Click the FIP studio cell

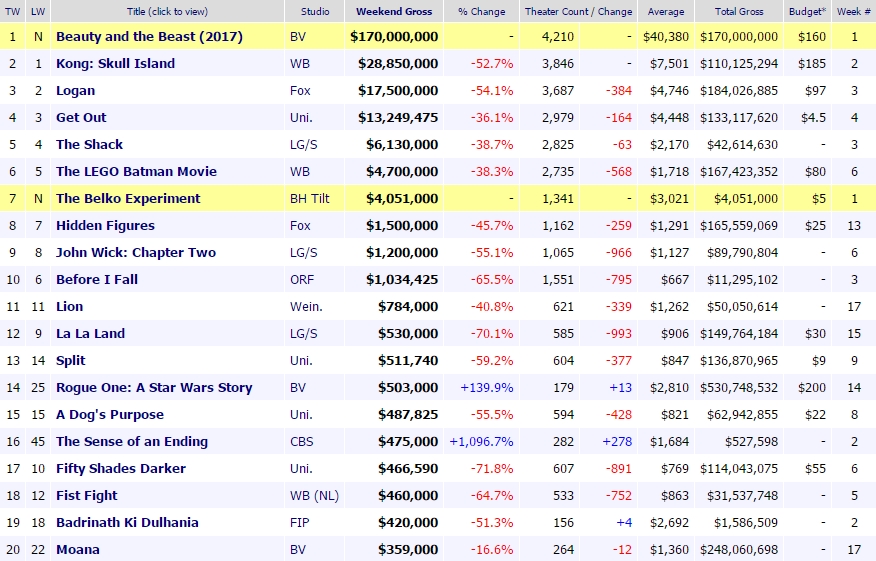click(x=299, y=522)
